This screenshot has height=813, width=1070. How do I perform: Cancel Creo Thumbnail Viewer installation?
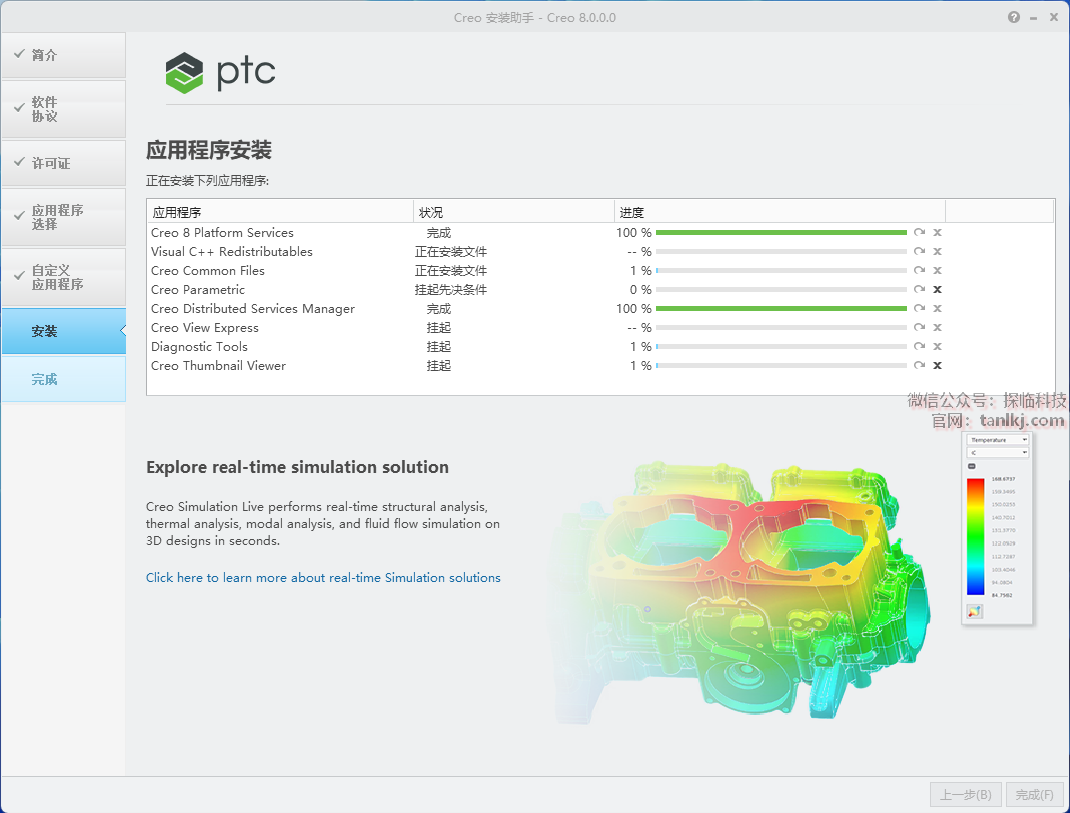coord(938,365)
